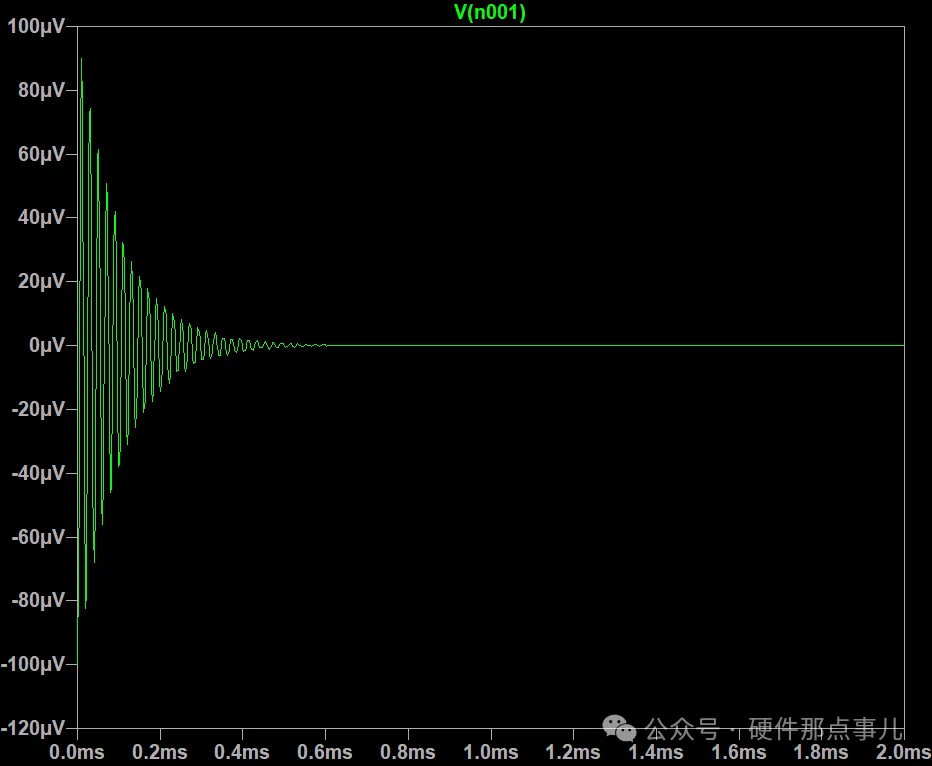Click the 1.0ms time axis label

click(x=490, y=752)
